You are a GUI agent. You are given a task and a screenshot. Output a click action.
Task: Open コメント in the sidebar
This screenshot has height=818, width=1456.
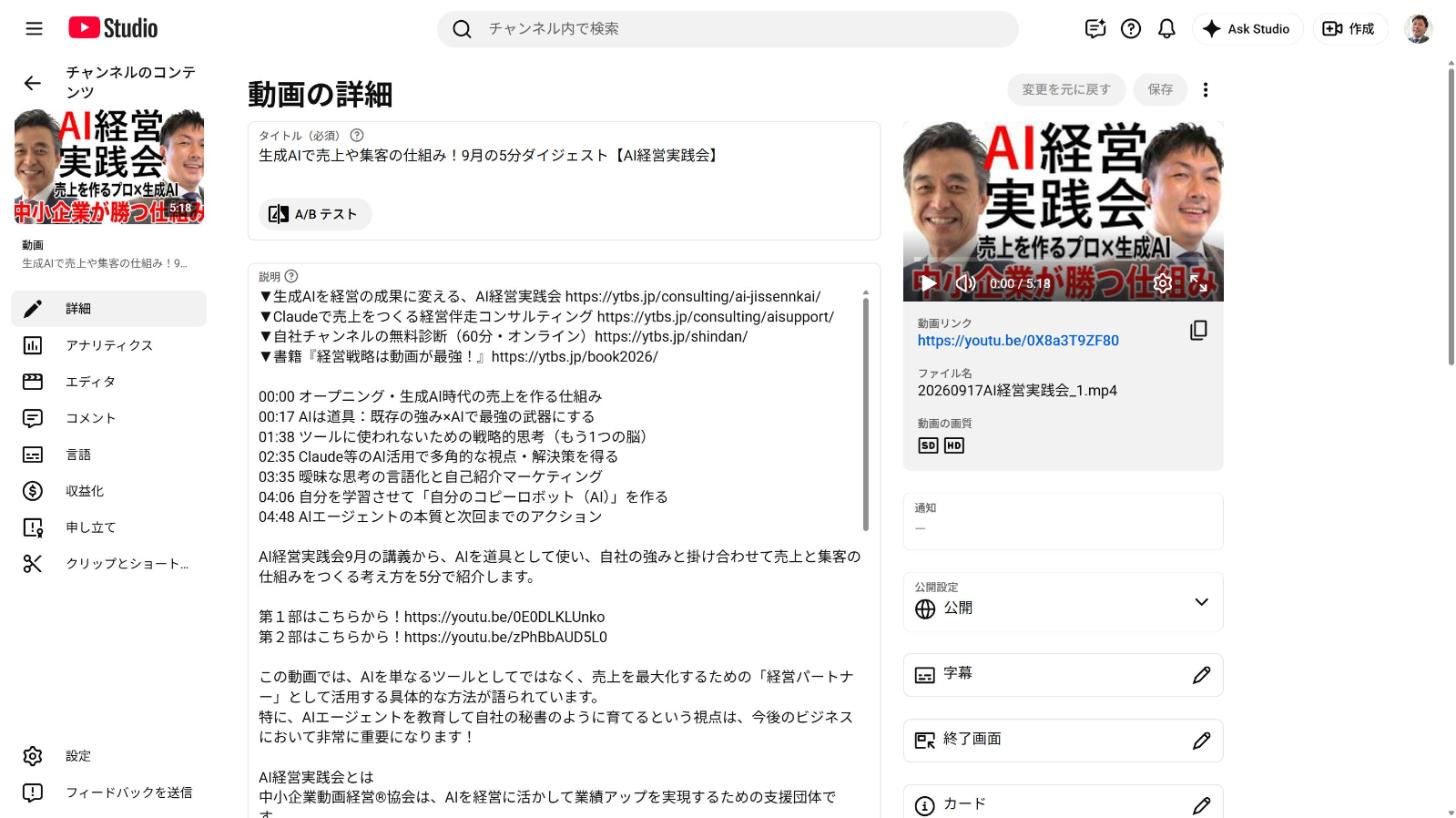pyautogui.click(x=109, y=418)
